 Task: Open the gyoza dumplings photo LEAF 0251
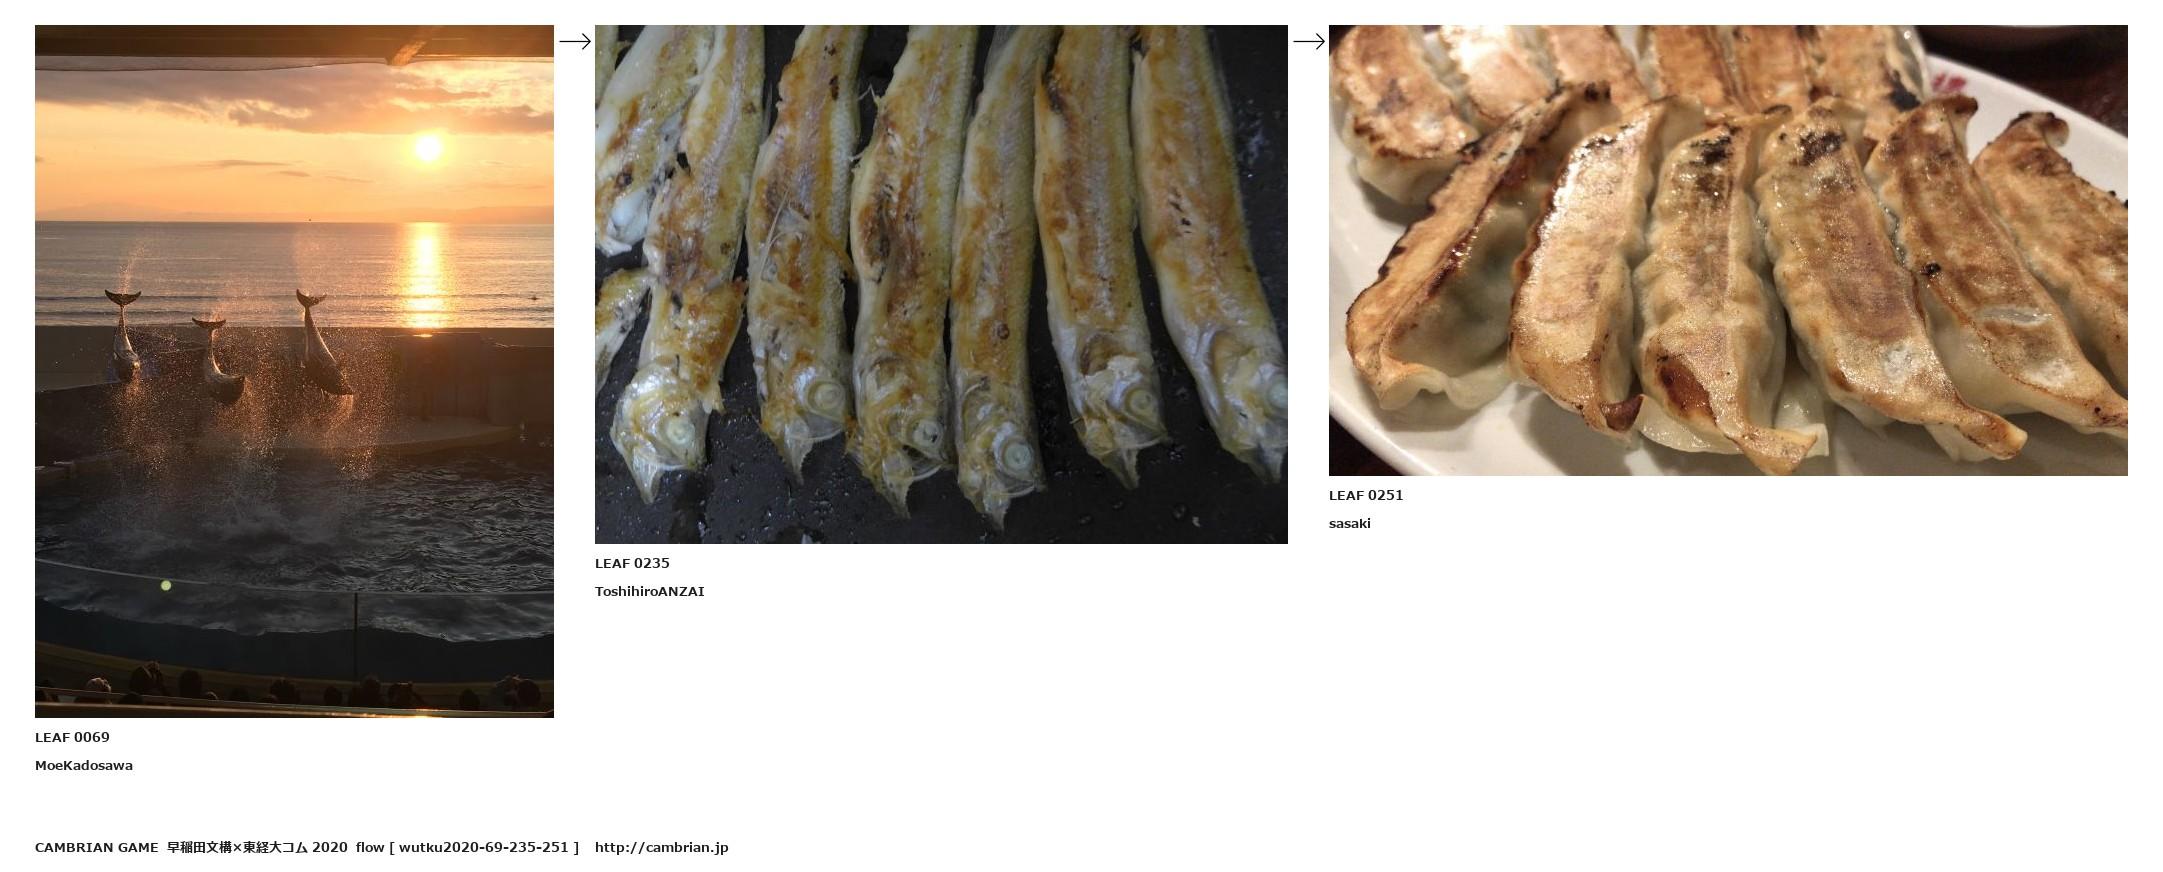click(x=1728, y=250)
